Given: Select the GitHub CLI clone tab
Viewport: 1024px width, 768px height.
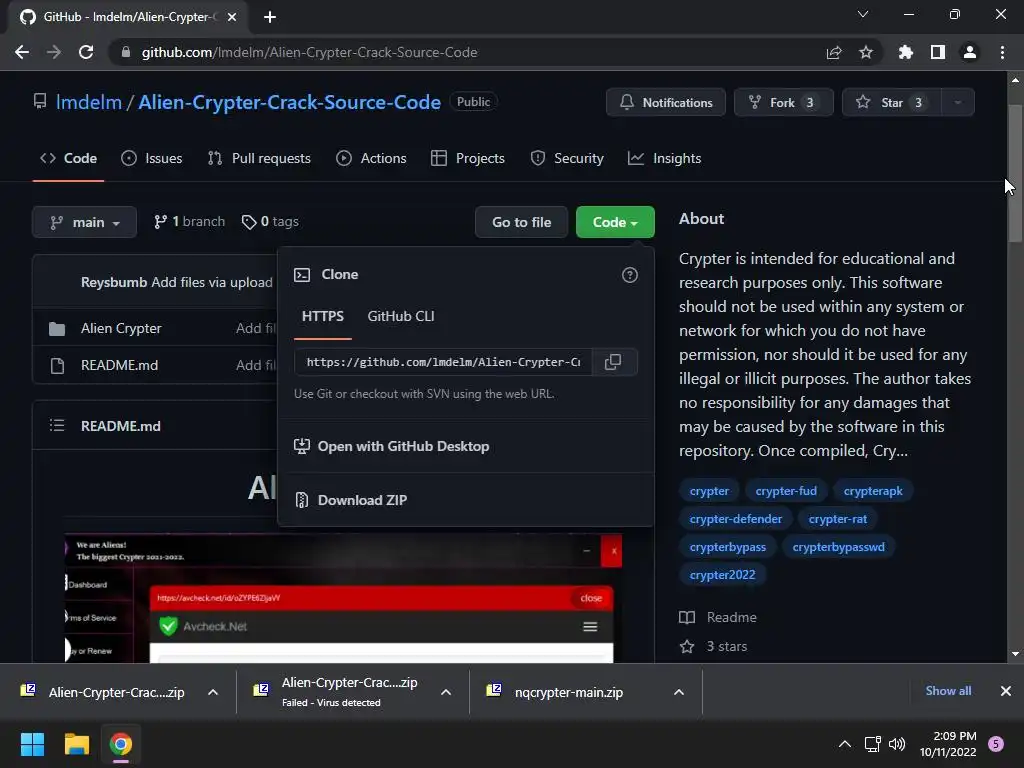Looking at the screenshot, I should (x=401, y=316).
